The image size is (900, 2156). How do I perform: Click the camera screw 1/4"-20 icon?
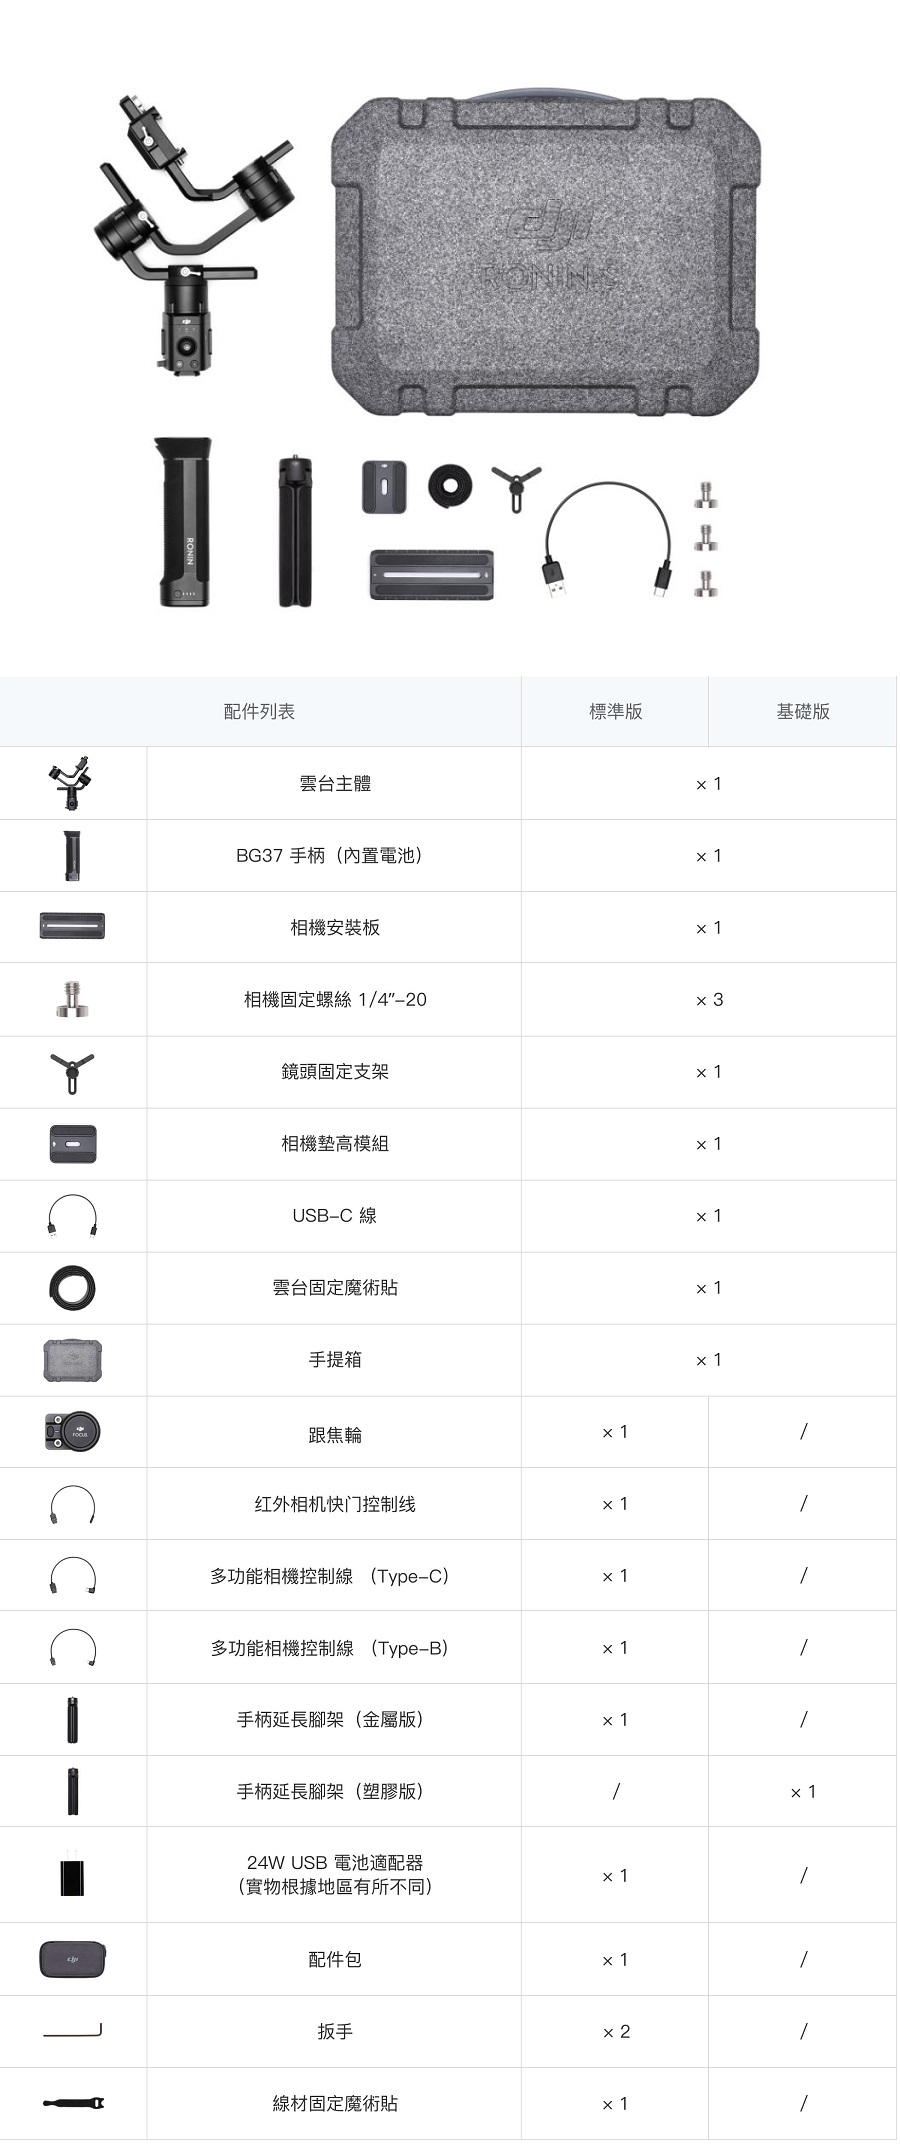[x=72, y=999]
